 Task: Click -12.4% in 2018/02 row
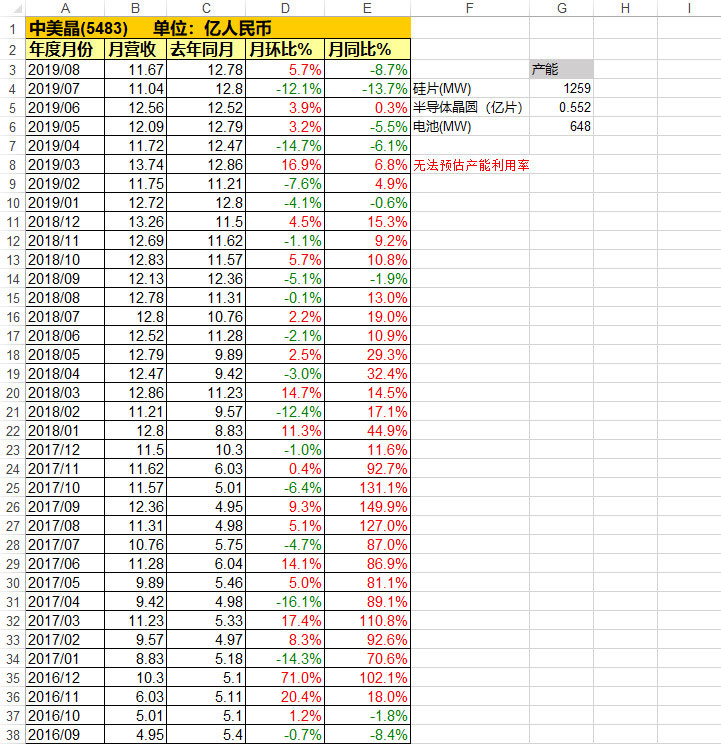(x=285, y=412)
